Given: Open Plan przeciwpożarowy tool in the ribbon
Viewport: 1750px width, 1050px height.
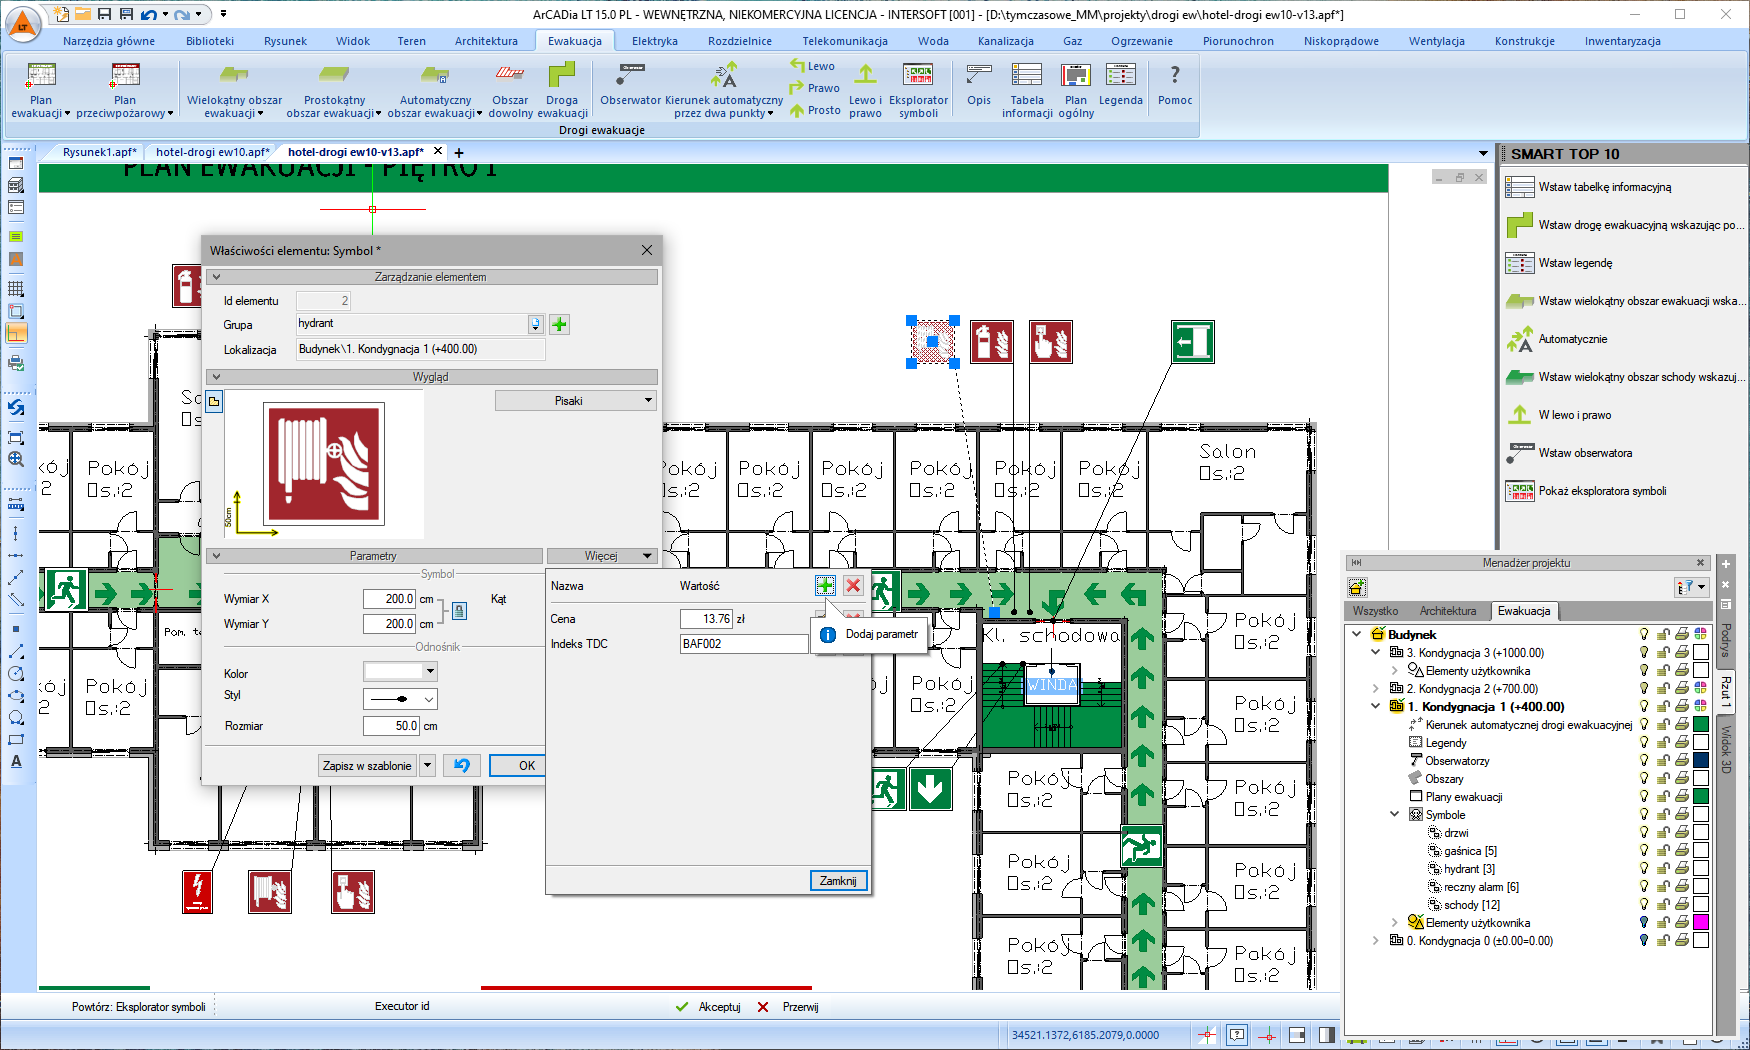Looking at the screenshot, I should pos(125,90).
